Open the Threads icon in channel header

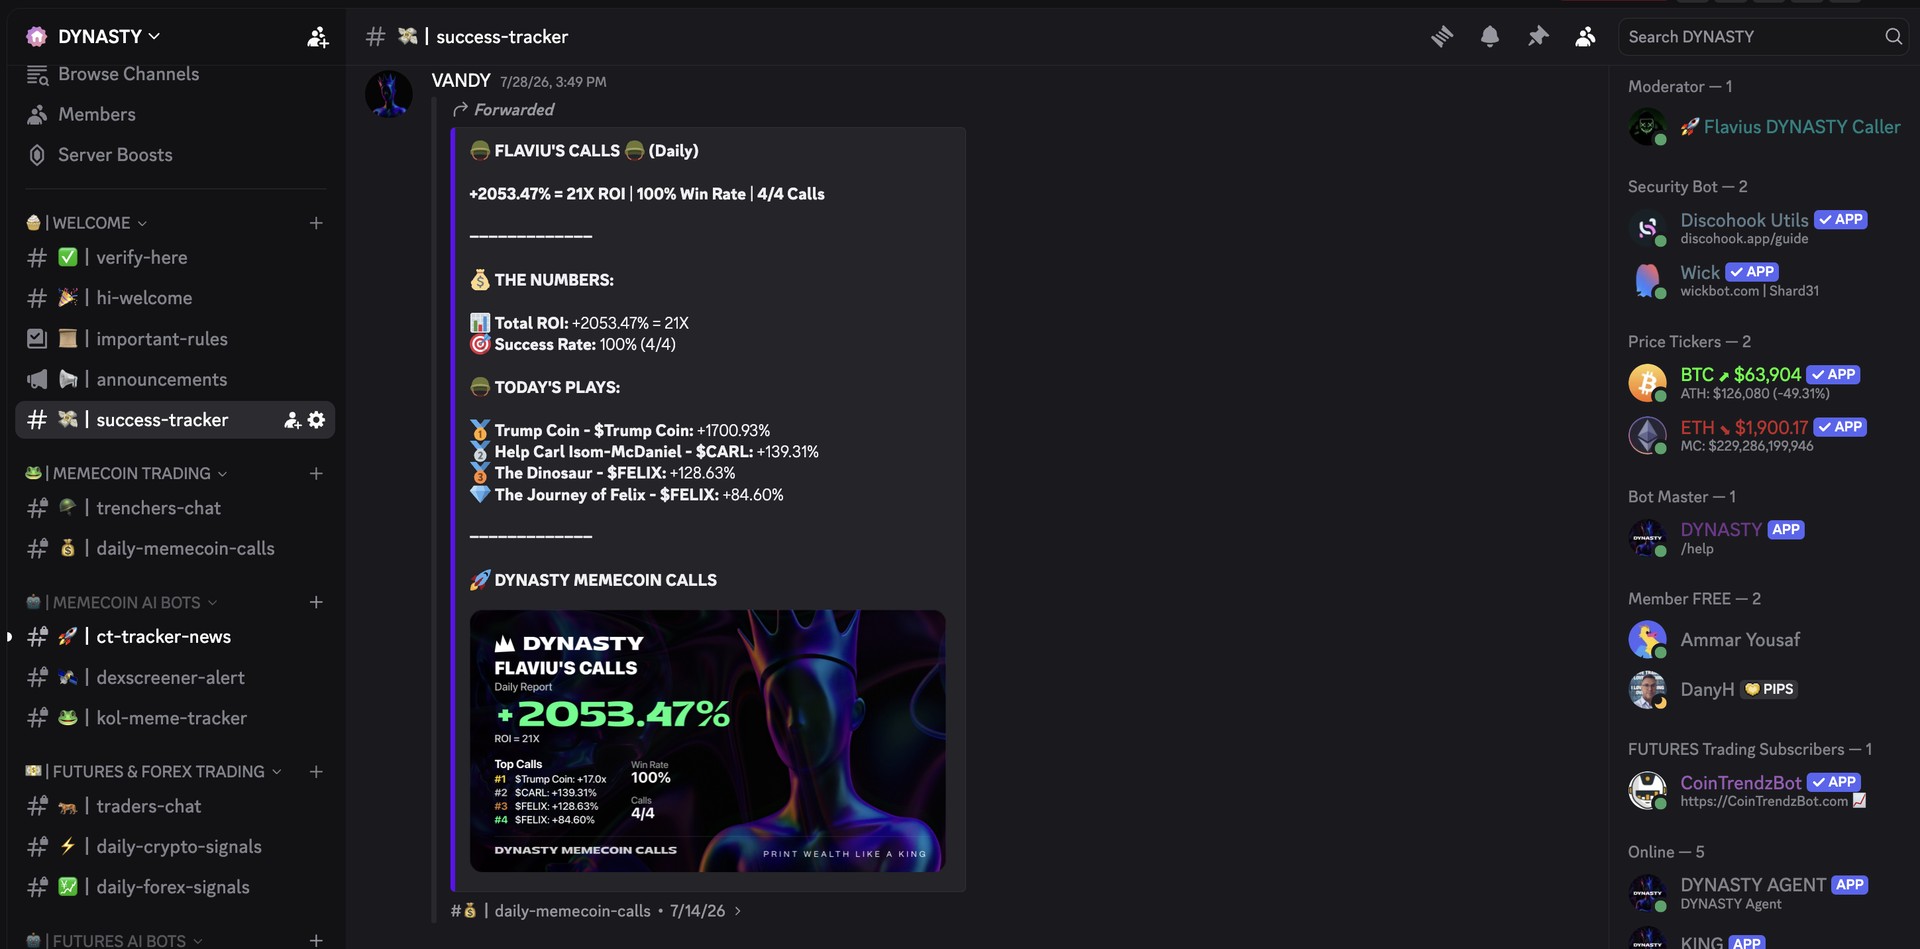[x=1441, y=37]
